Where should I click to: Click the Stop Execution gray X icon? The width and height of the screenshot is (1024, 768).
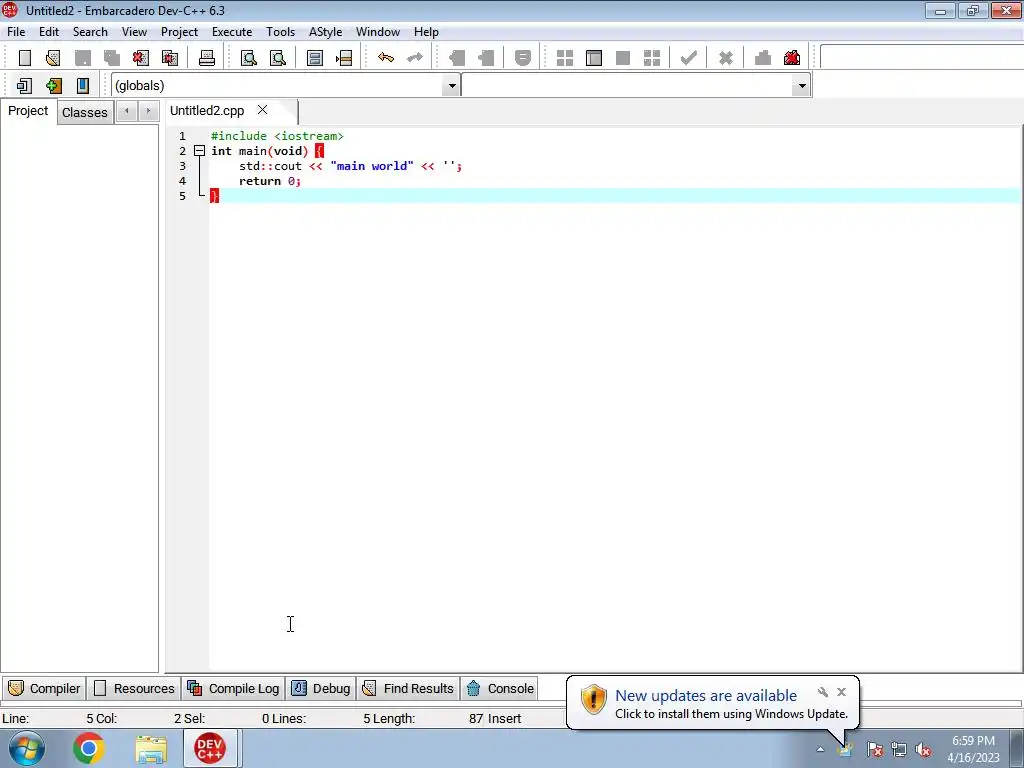tap(726, 58)
